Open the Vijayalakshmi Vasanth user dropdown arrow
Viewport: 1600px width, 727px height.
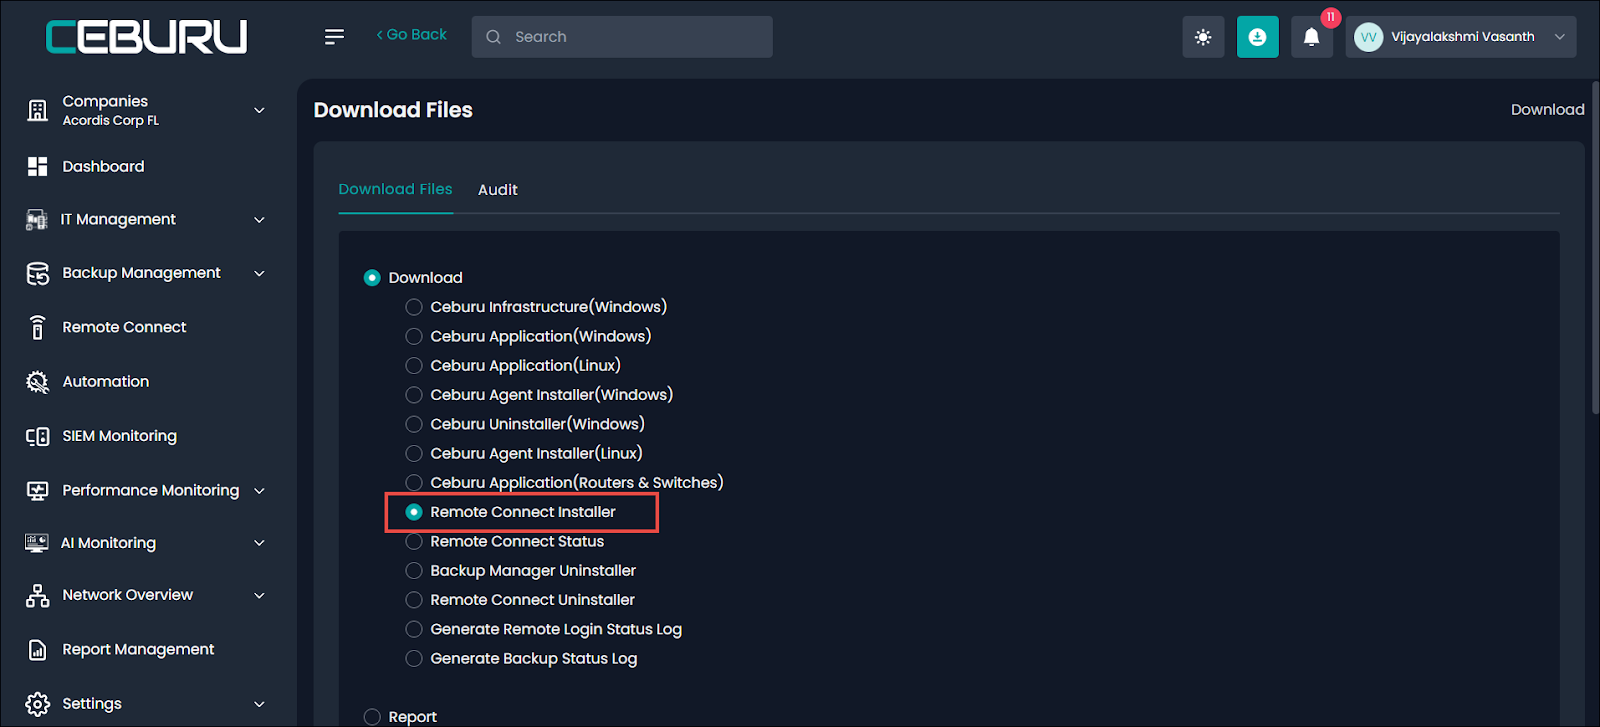tap(1559, 37)
